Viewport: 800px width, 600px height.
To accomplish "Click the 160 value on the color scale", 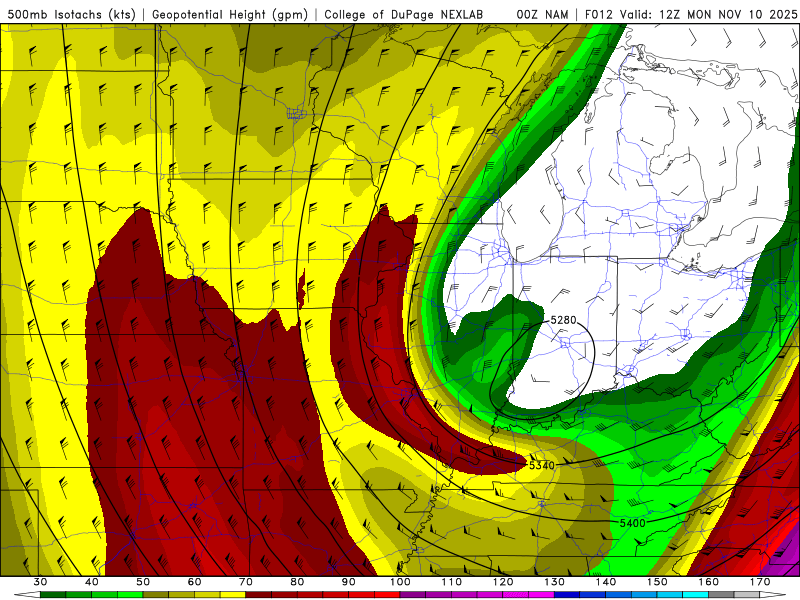I will (x=709, y=582).
